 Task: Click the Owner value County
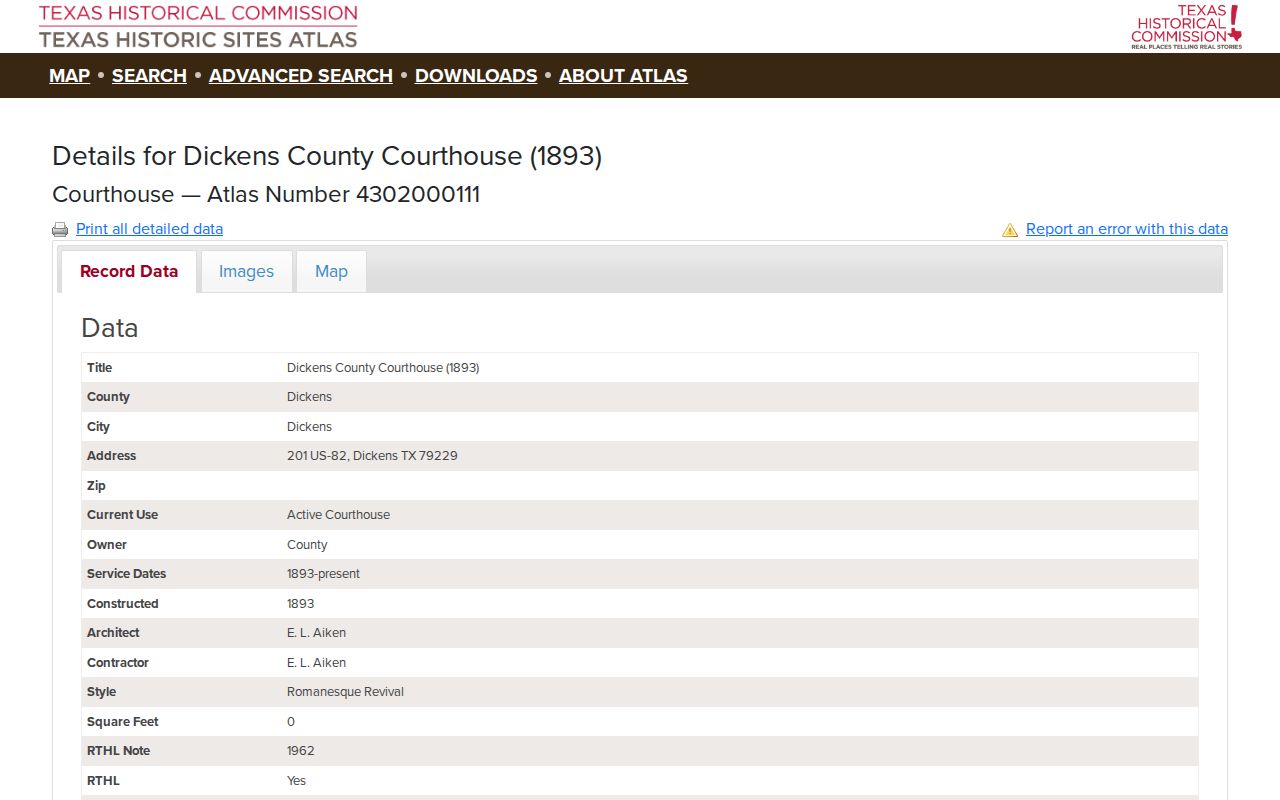coord(307,545)
